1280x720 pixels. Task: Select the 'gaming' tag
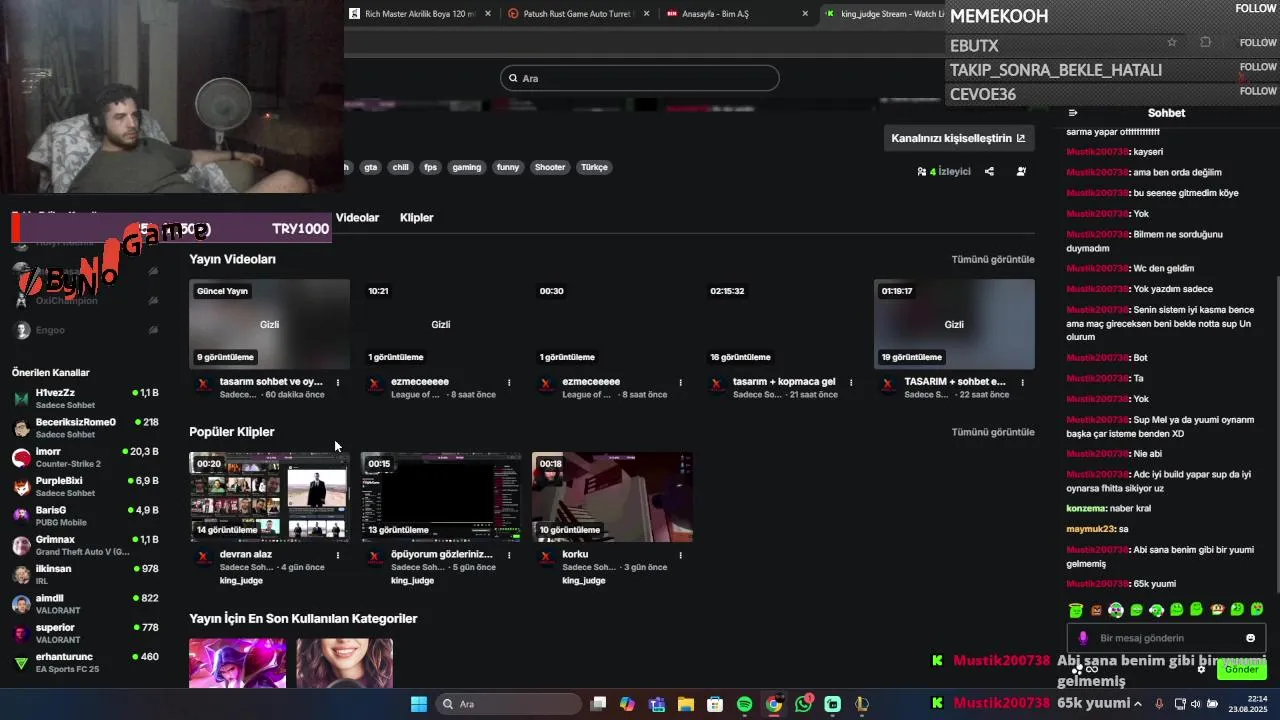pos(467,167)
